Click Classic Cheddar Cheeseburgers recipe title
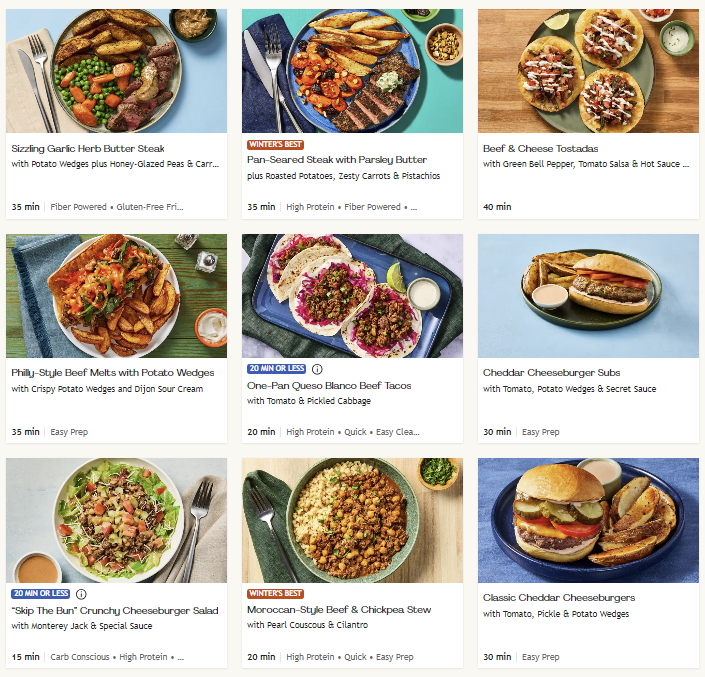 559,598
